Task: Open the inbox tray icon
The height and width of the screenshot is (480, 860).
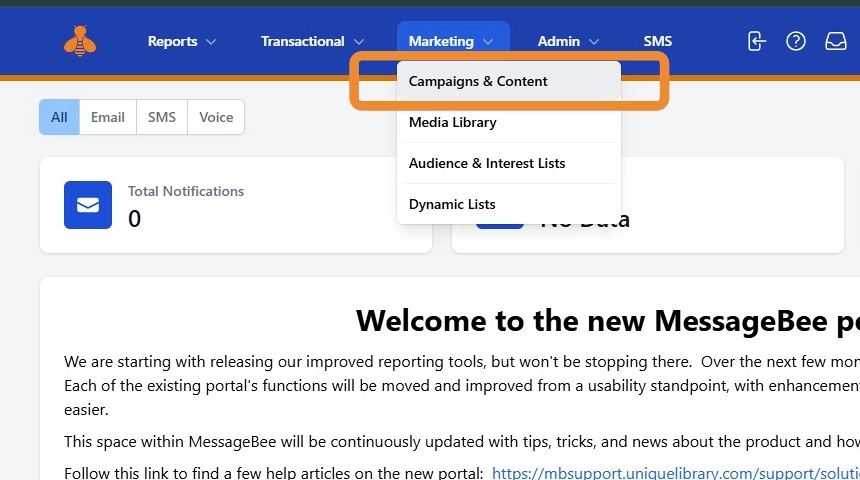Action: (836, 41)
